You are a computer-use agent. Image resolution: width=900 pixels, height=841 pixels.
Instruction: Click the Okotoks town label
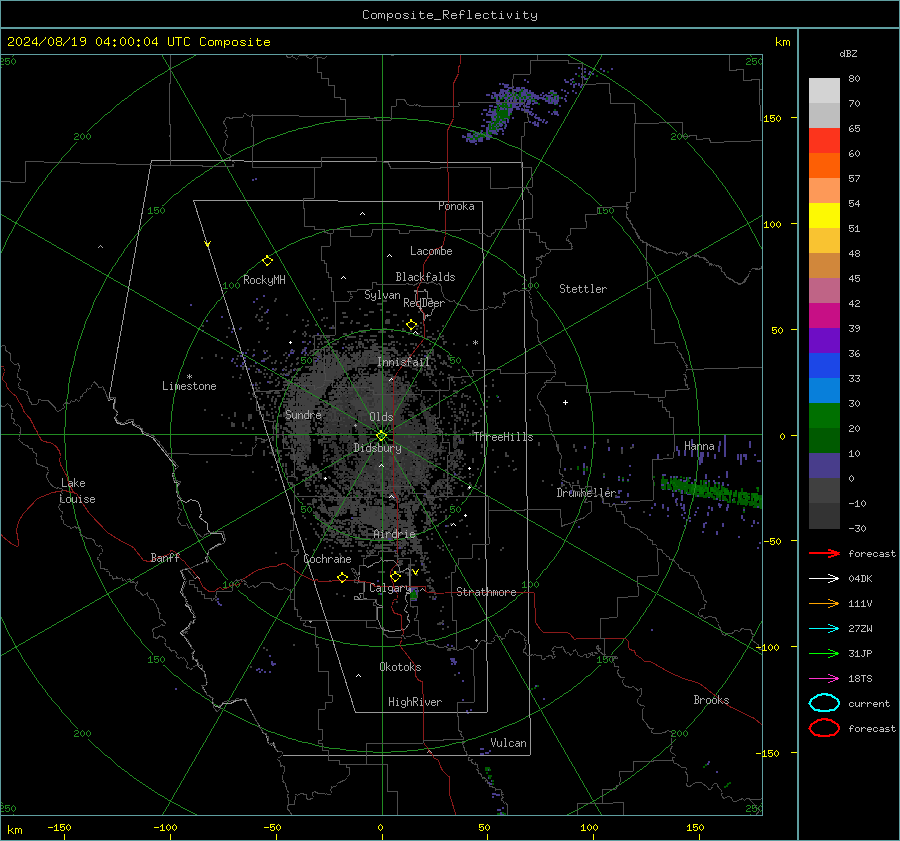pyautogui.click(x=400, y=667)
